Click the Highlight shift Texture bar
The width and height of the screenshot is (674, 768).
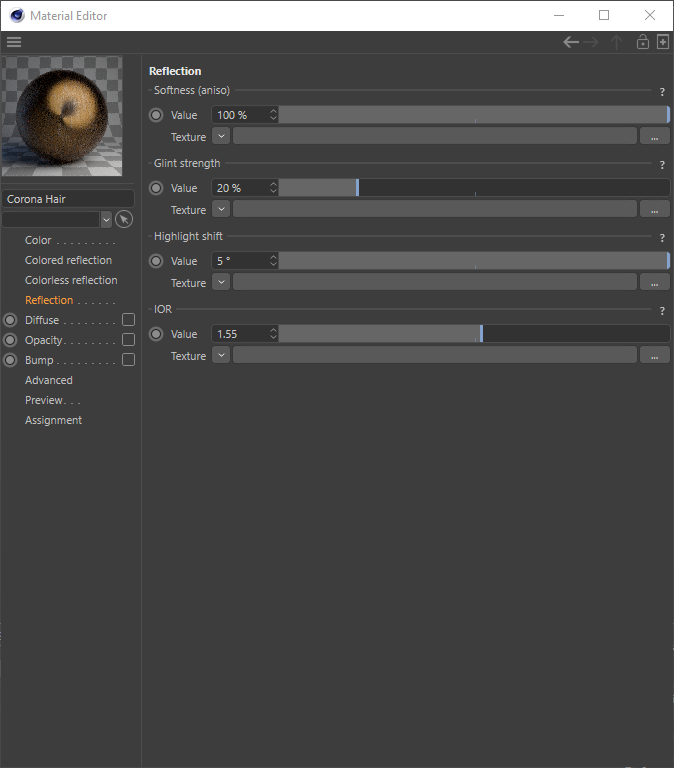[435, 282]
